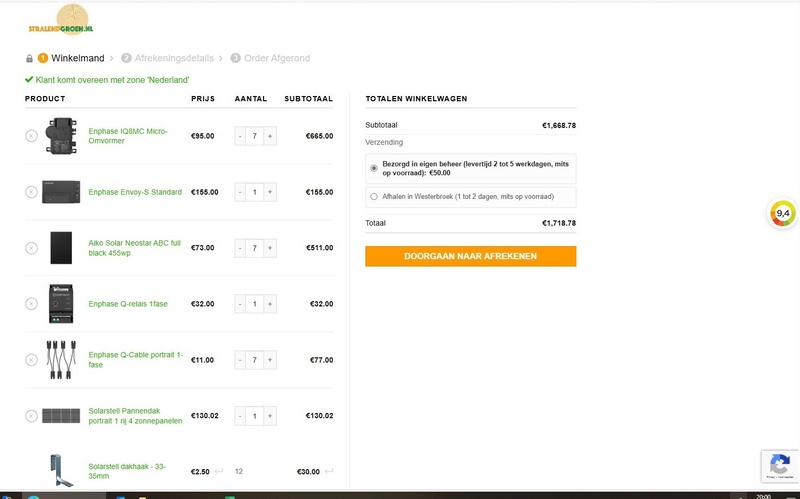Open Enphase Q-Cable portrait 1-fase link
Image resolution: width=800 pixels, height=499 pixels.
point(135,360)
